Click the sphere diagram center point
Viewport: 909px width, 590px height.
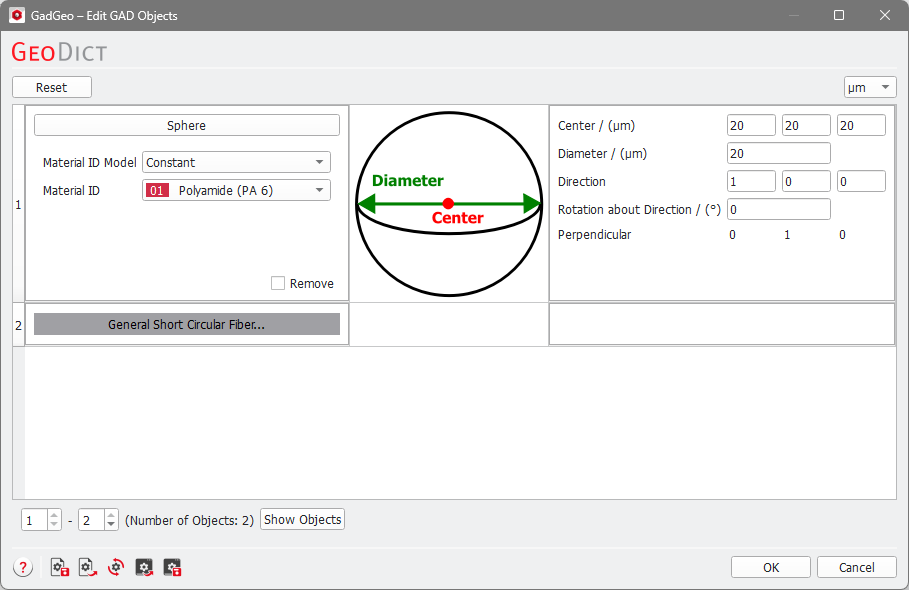point(448,203)
